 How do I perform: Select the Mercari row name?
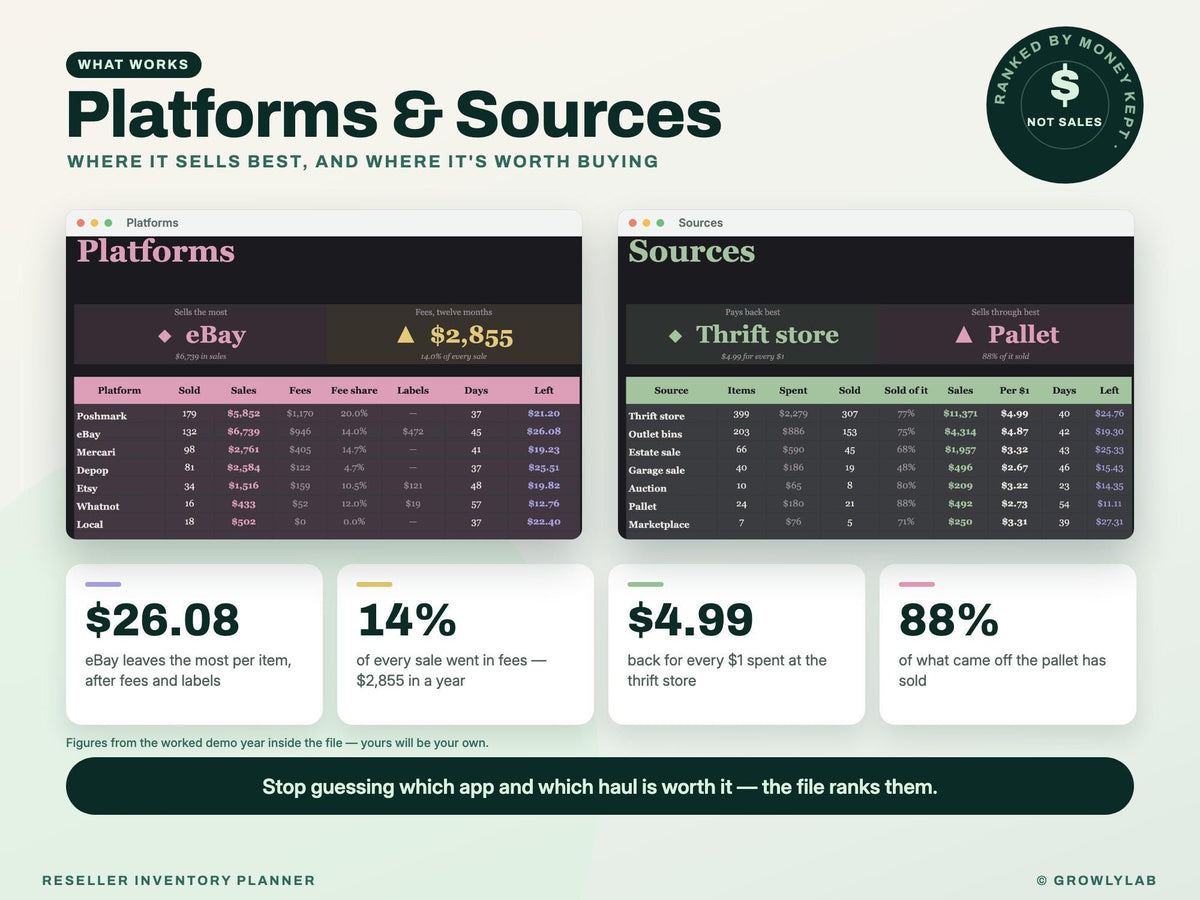95,452
